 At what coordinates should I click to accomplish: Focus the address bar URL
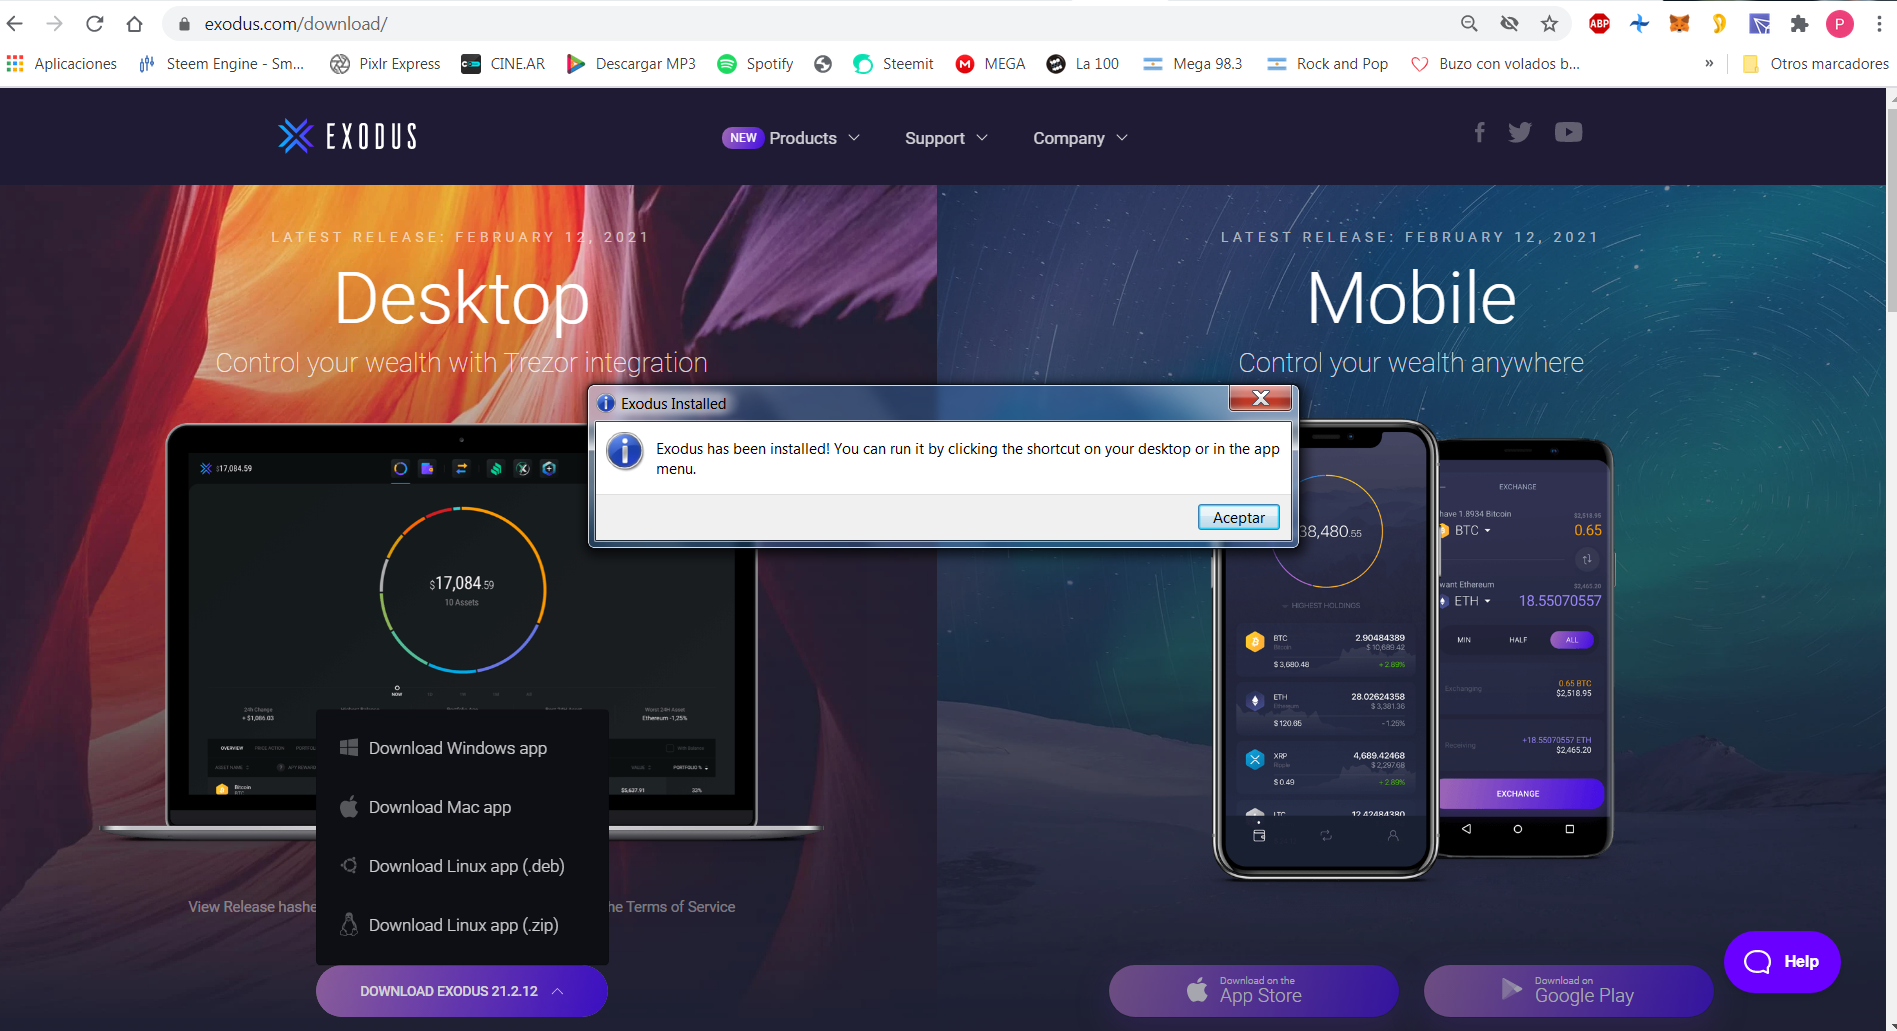(x=296, y=24)
